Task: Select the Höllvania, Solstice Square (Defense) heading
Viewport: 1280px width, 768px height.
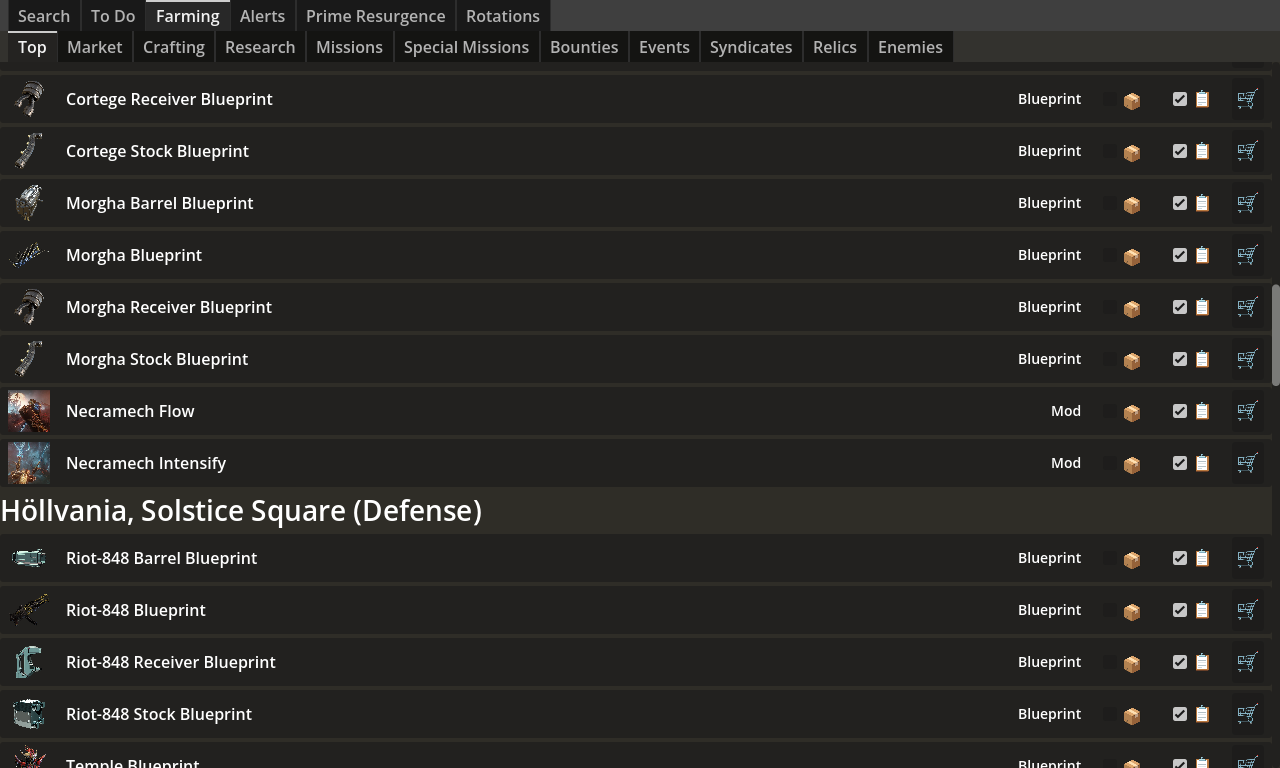Action: tap(241, 510)
